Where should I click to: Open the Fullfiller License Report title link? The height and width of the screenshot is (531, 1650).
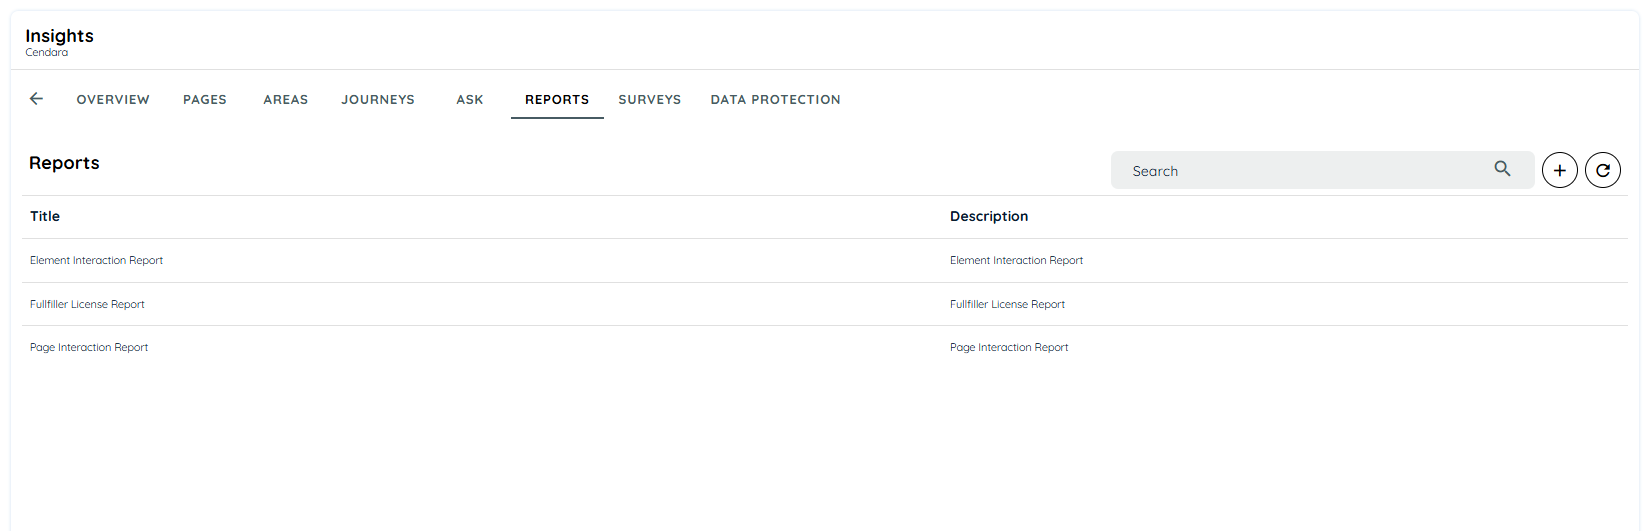click(x=87, y=304)
